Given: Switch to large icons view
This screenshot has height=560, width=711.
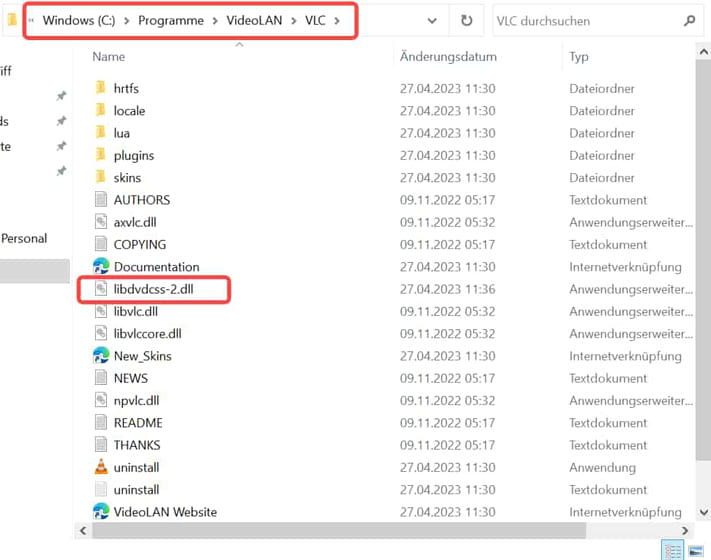Looking at the screenshot, I should point(696,551).
